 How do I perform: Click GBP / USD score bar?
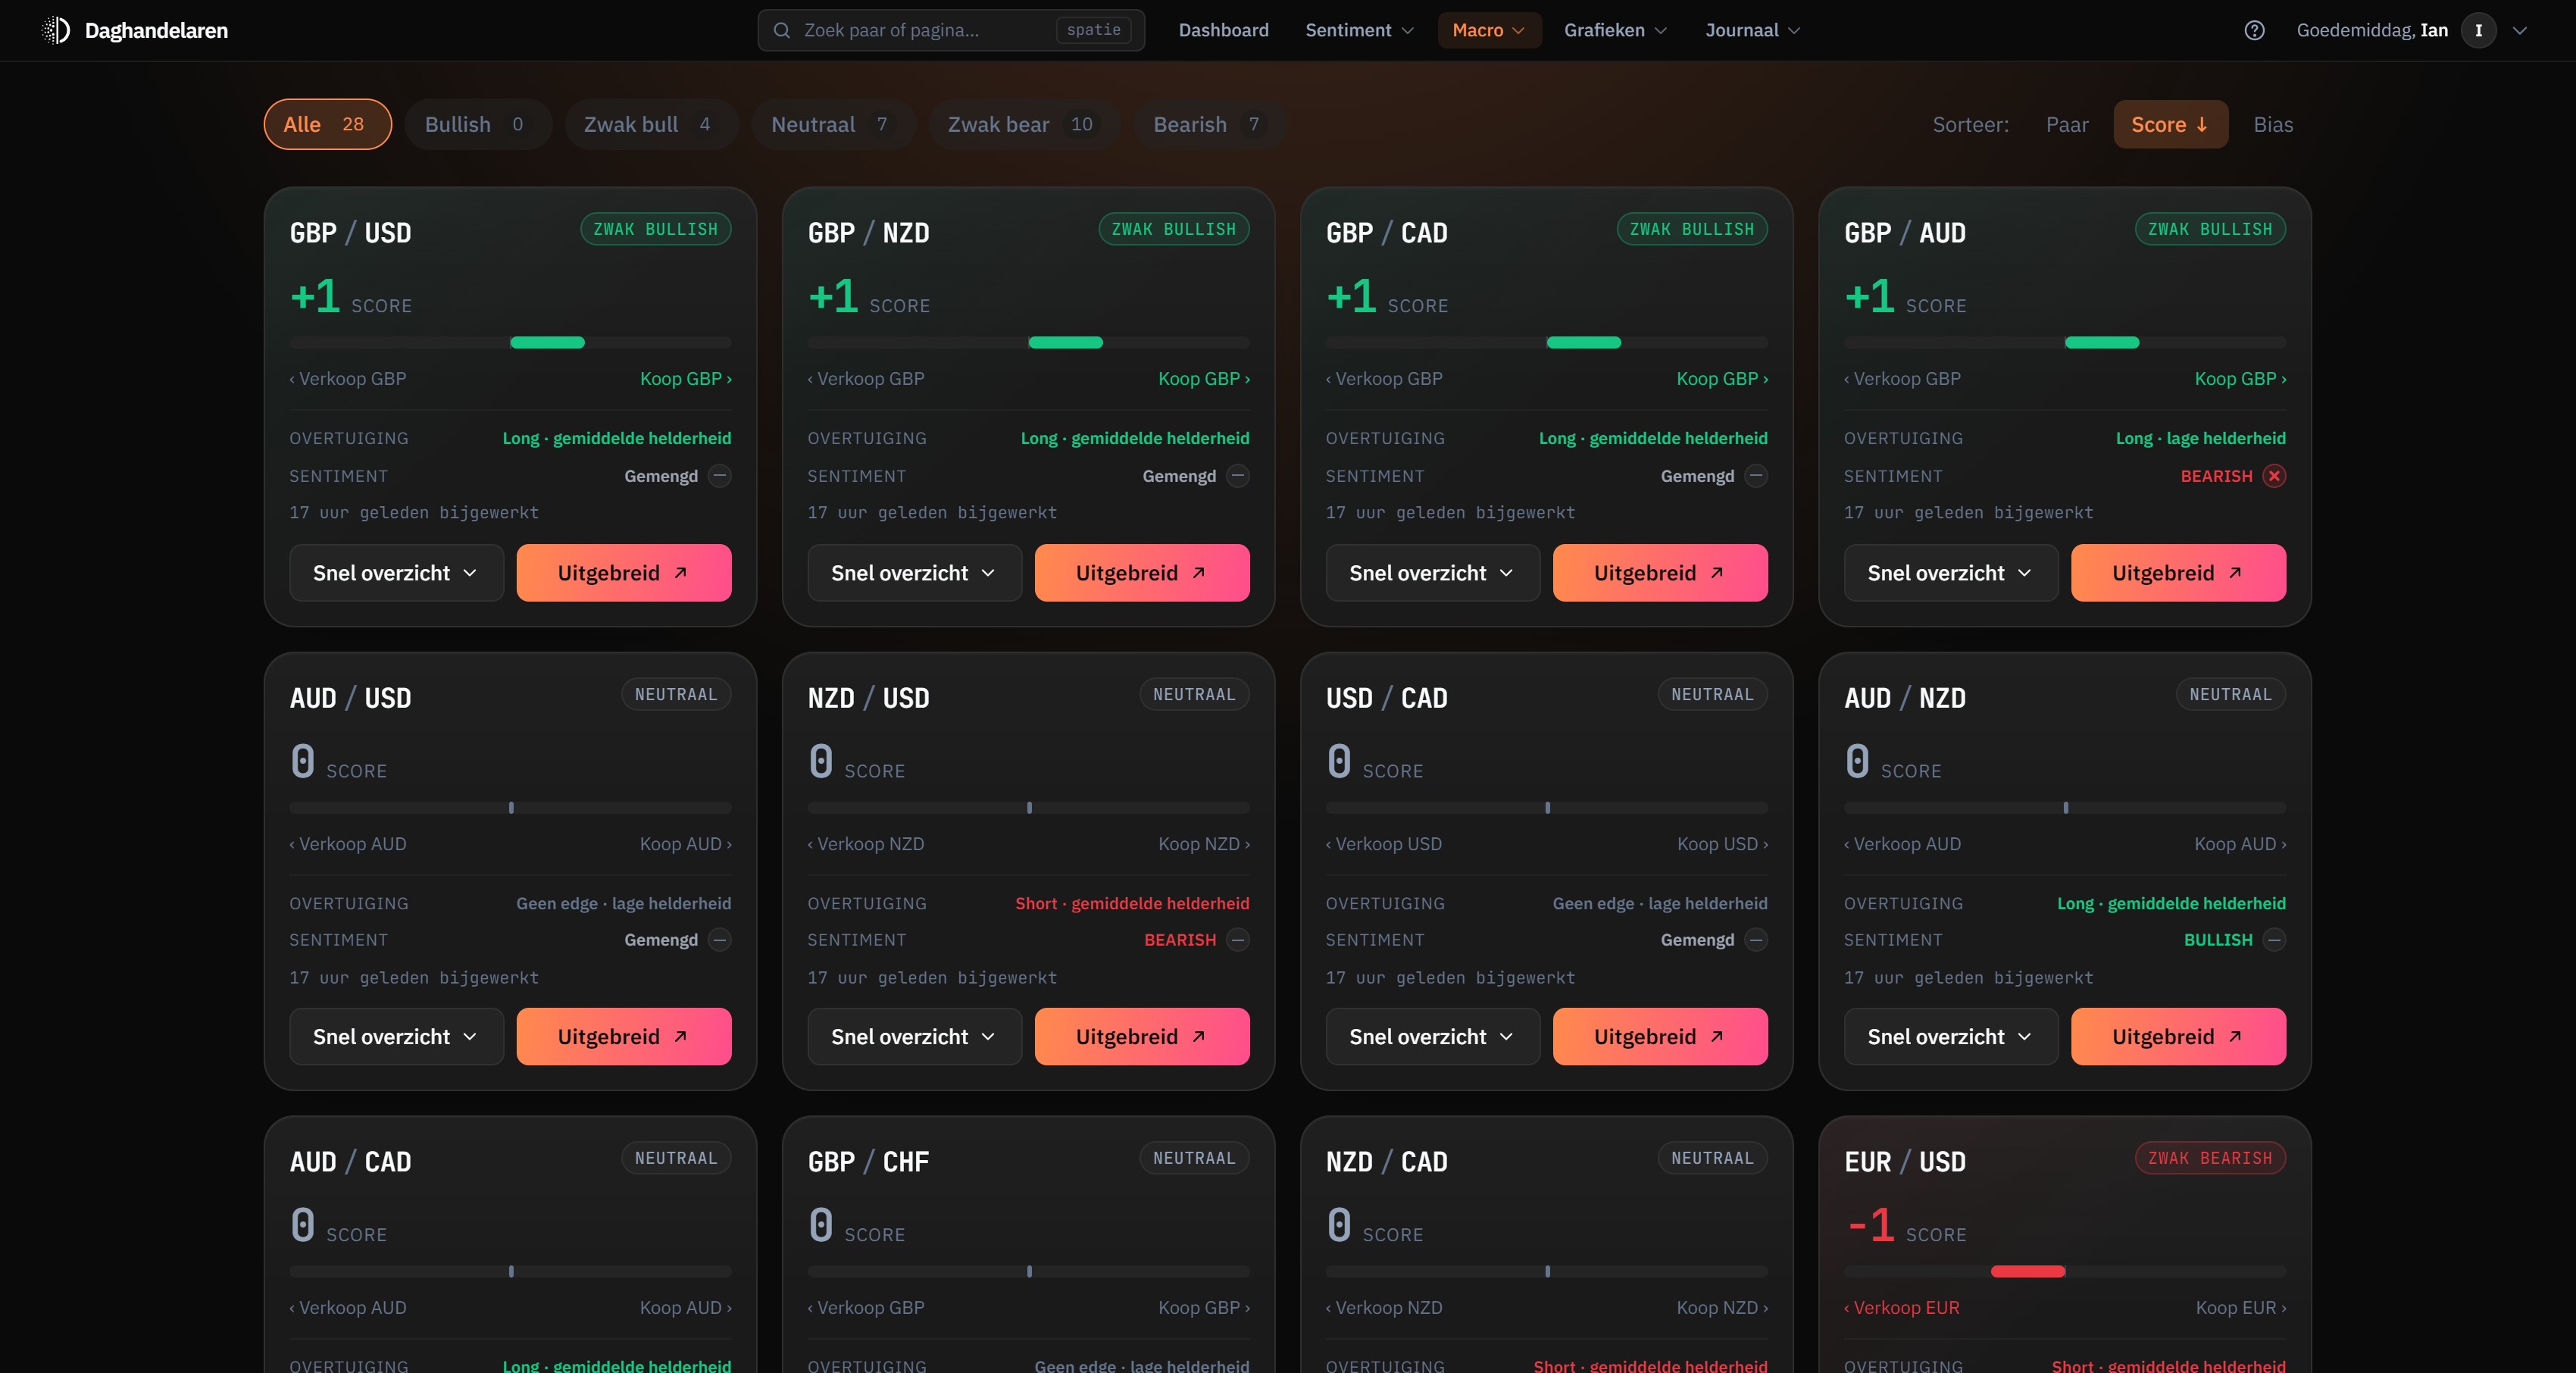click(510, 342)
